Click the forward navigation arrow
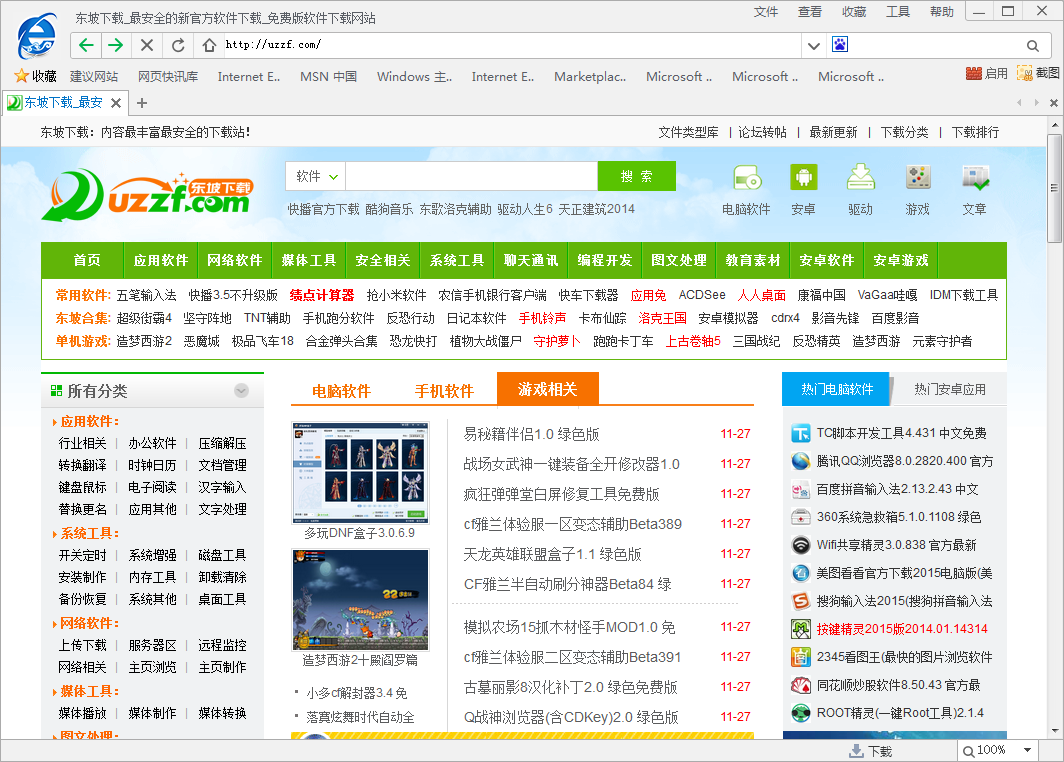Screen dimensions: 1064x762 pyautogui.click(x=116, y=45)
